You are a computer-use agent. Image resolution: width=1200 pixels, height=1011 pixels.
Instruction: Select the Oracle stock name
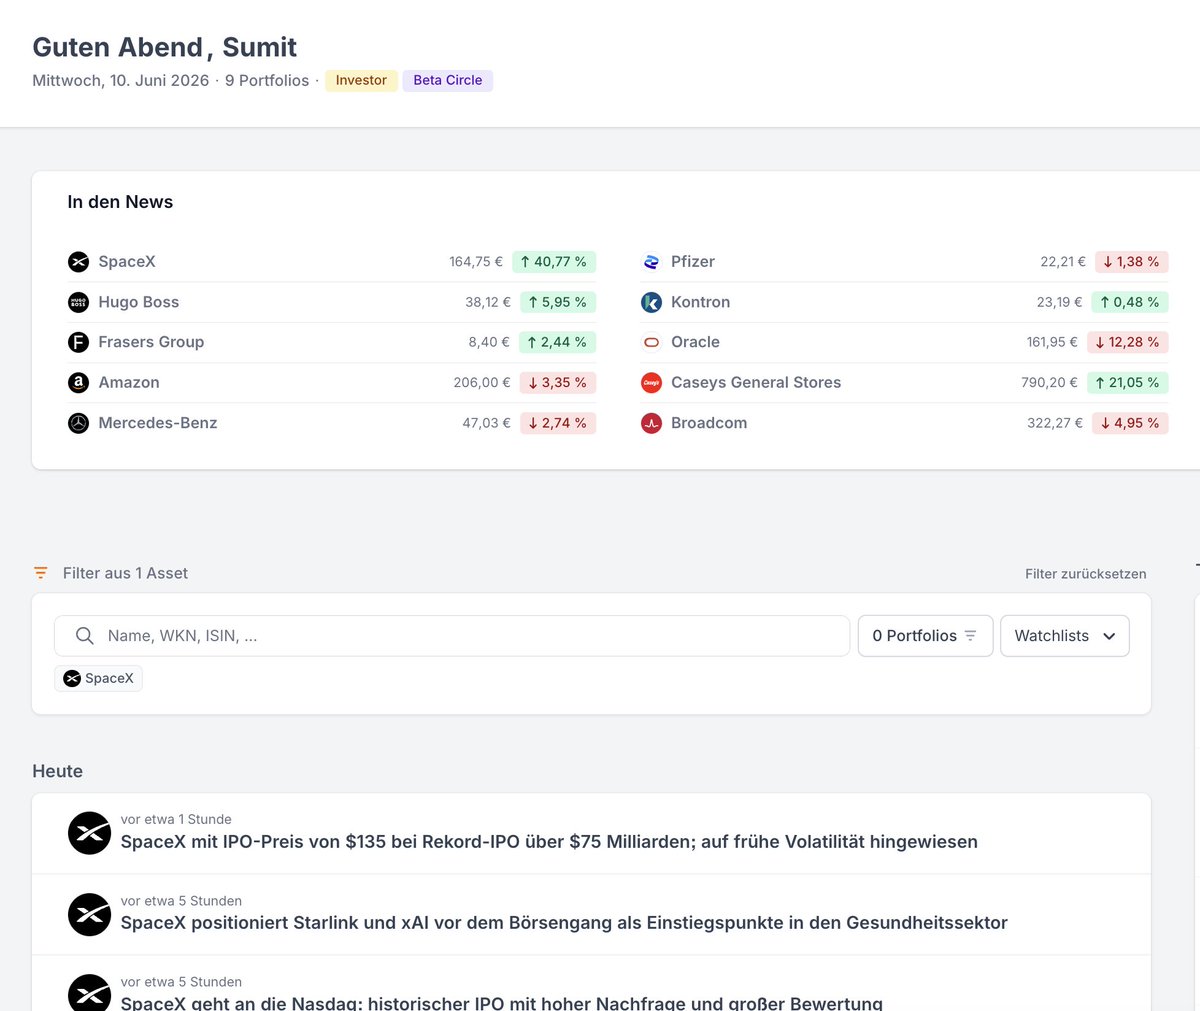tap(695, 342)
